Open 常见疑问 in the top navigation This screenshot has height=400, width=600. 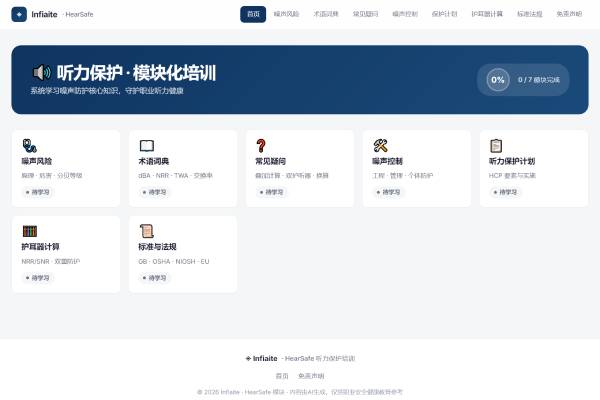pyautogui.click(x=365, y=15)
